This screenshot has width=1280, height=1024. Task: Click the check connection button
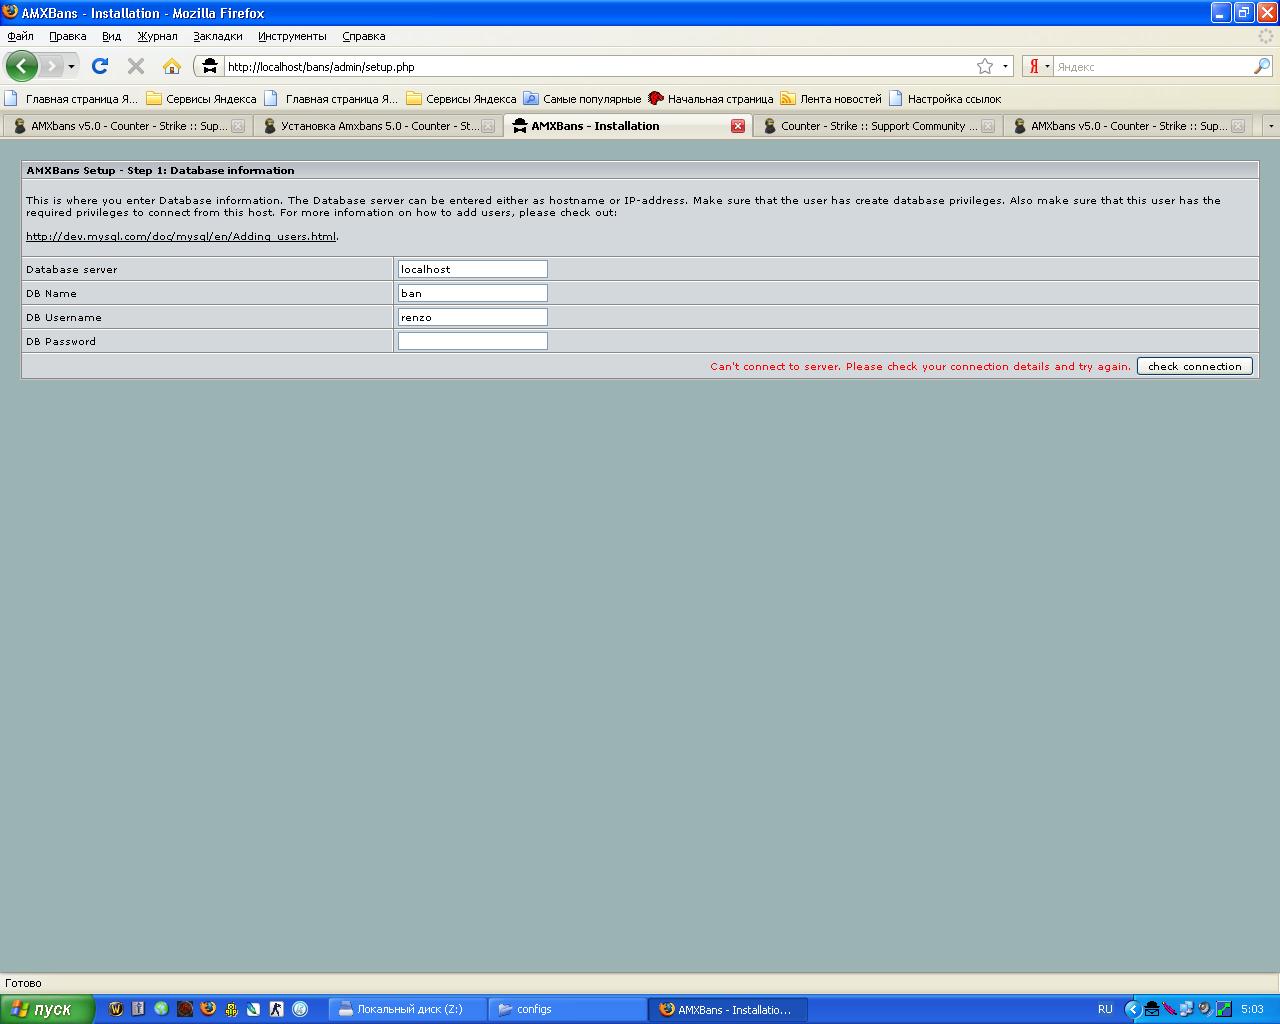tap(1195, 366)
